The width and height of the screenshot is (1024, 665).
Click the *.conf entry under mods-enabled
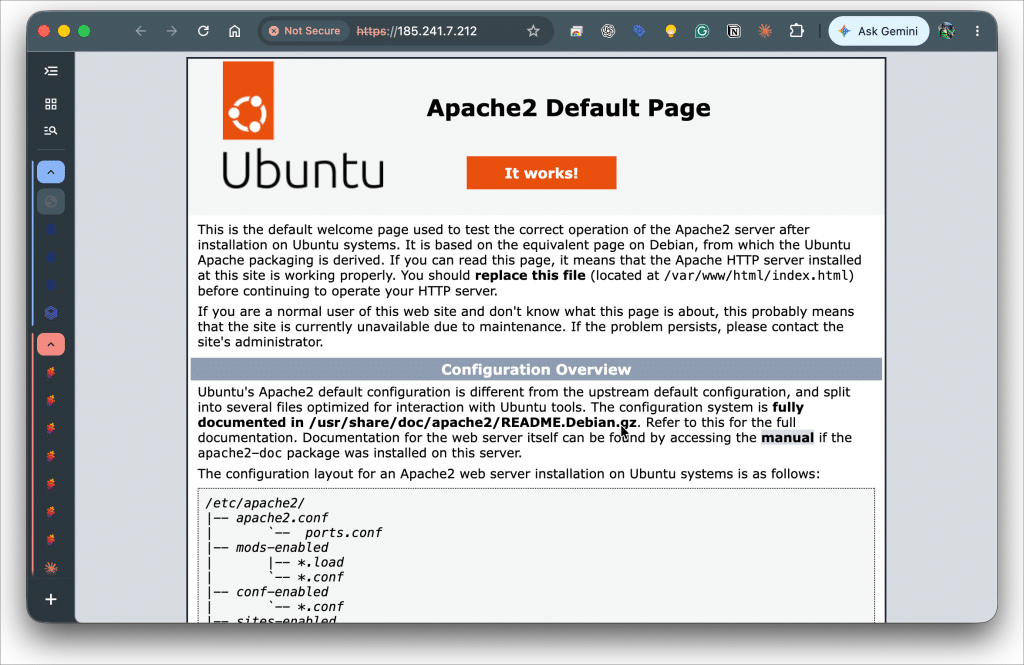pyautogui.click(x=320, y=577)
